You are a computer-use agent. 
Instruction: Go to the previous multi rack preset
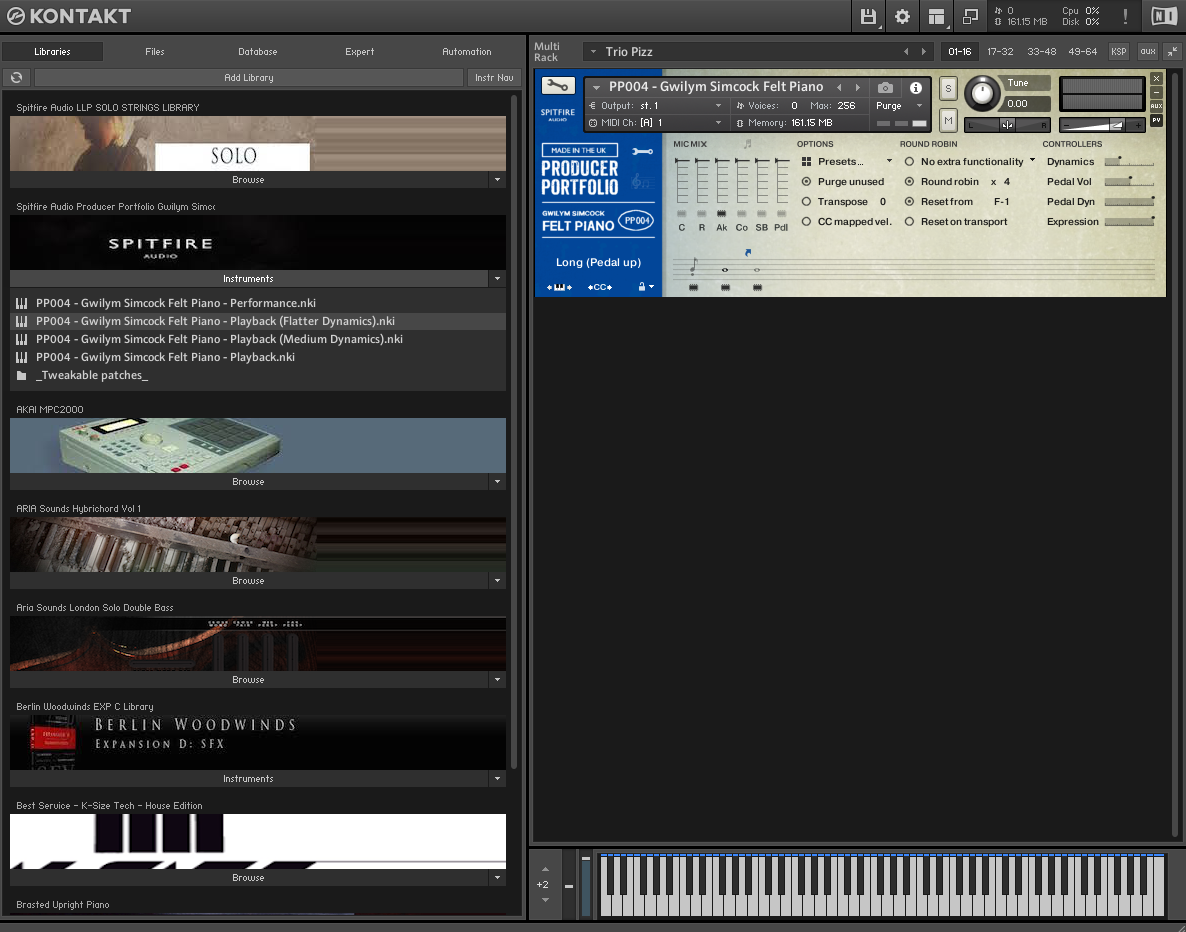(905, 51)
